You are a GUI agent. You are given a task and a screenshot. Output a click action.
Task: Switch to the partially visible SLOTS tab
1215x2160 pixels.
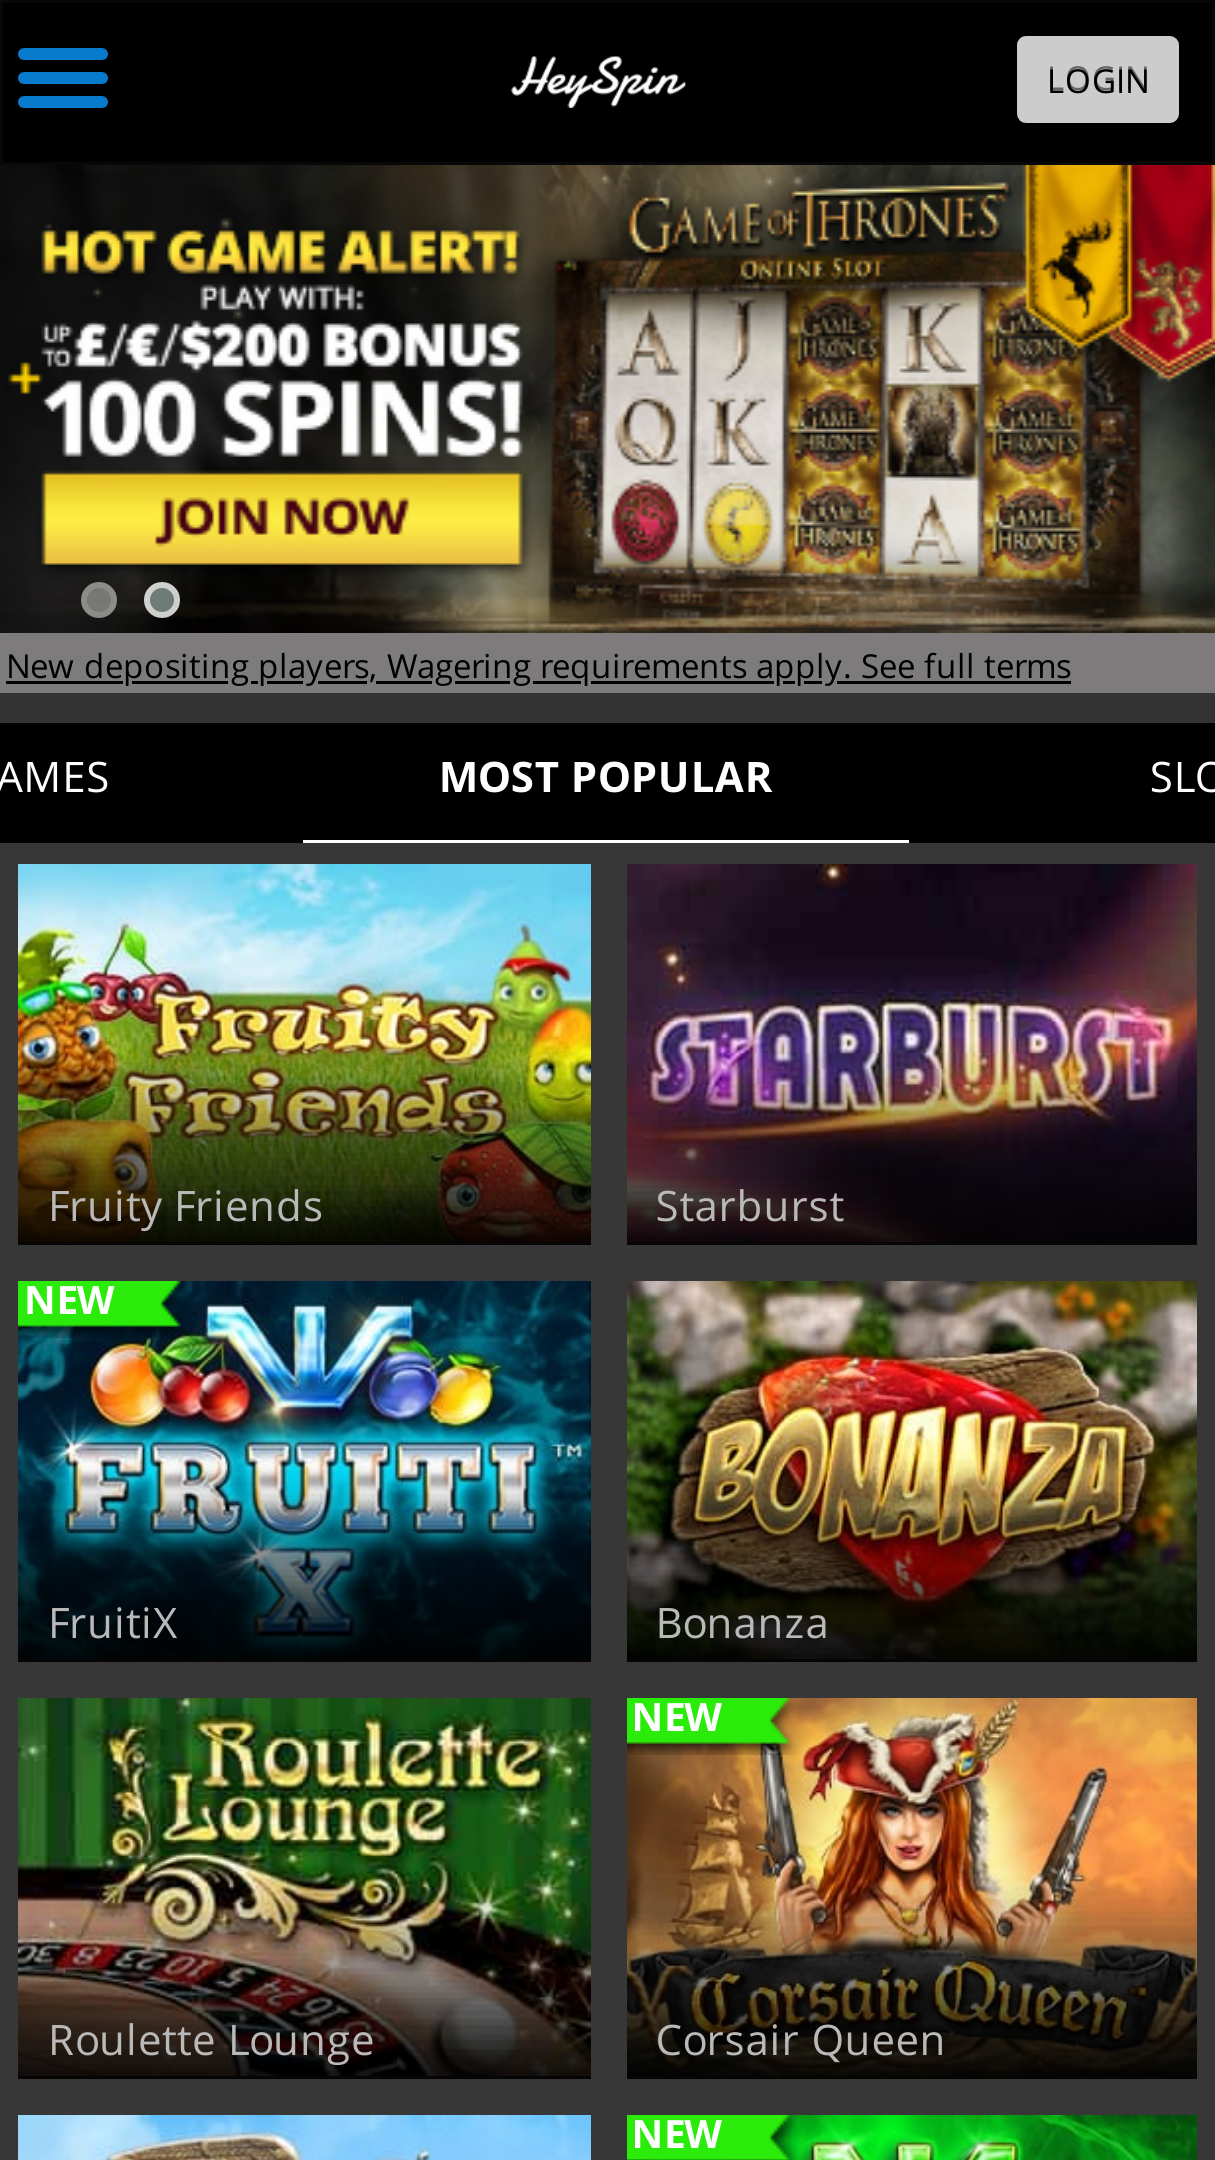(1182, 778)
